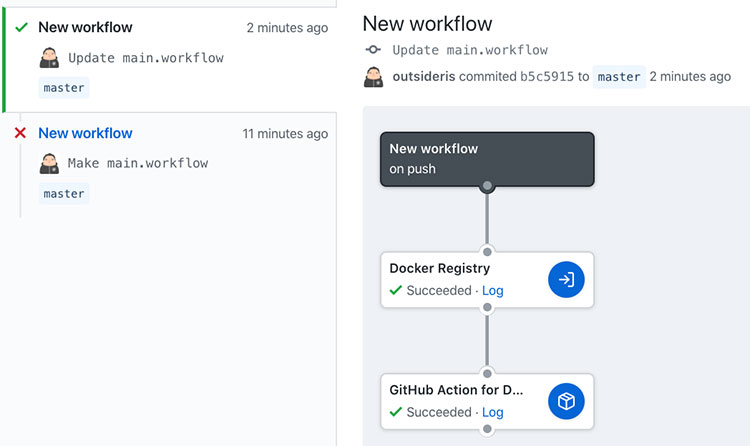This screenshot has height=446, width=750.
Task: Click the GitHub Action for D... succeeded checkmark
Action: coord(396,412)
